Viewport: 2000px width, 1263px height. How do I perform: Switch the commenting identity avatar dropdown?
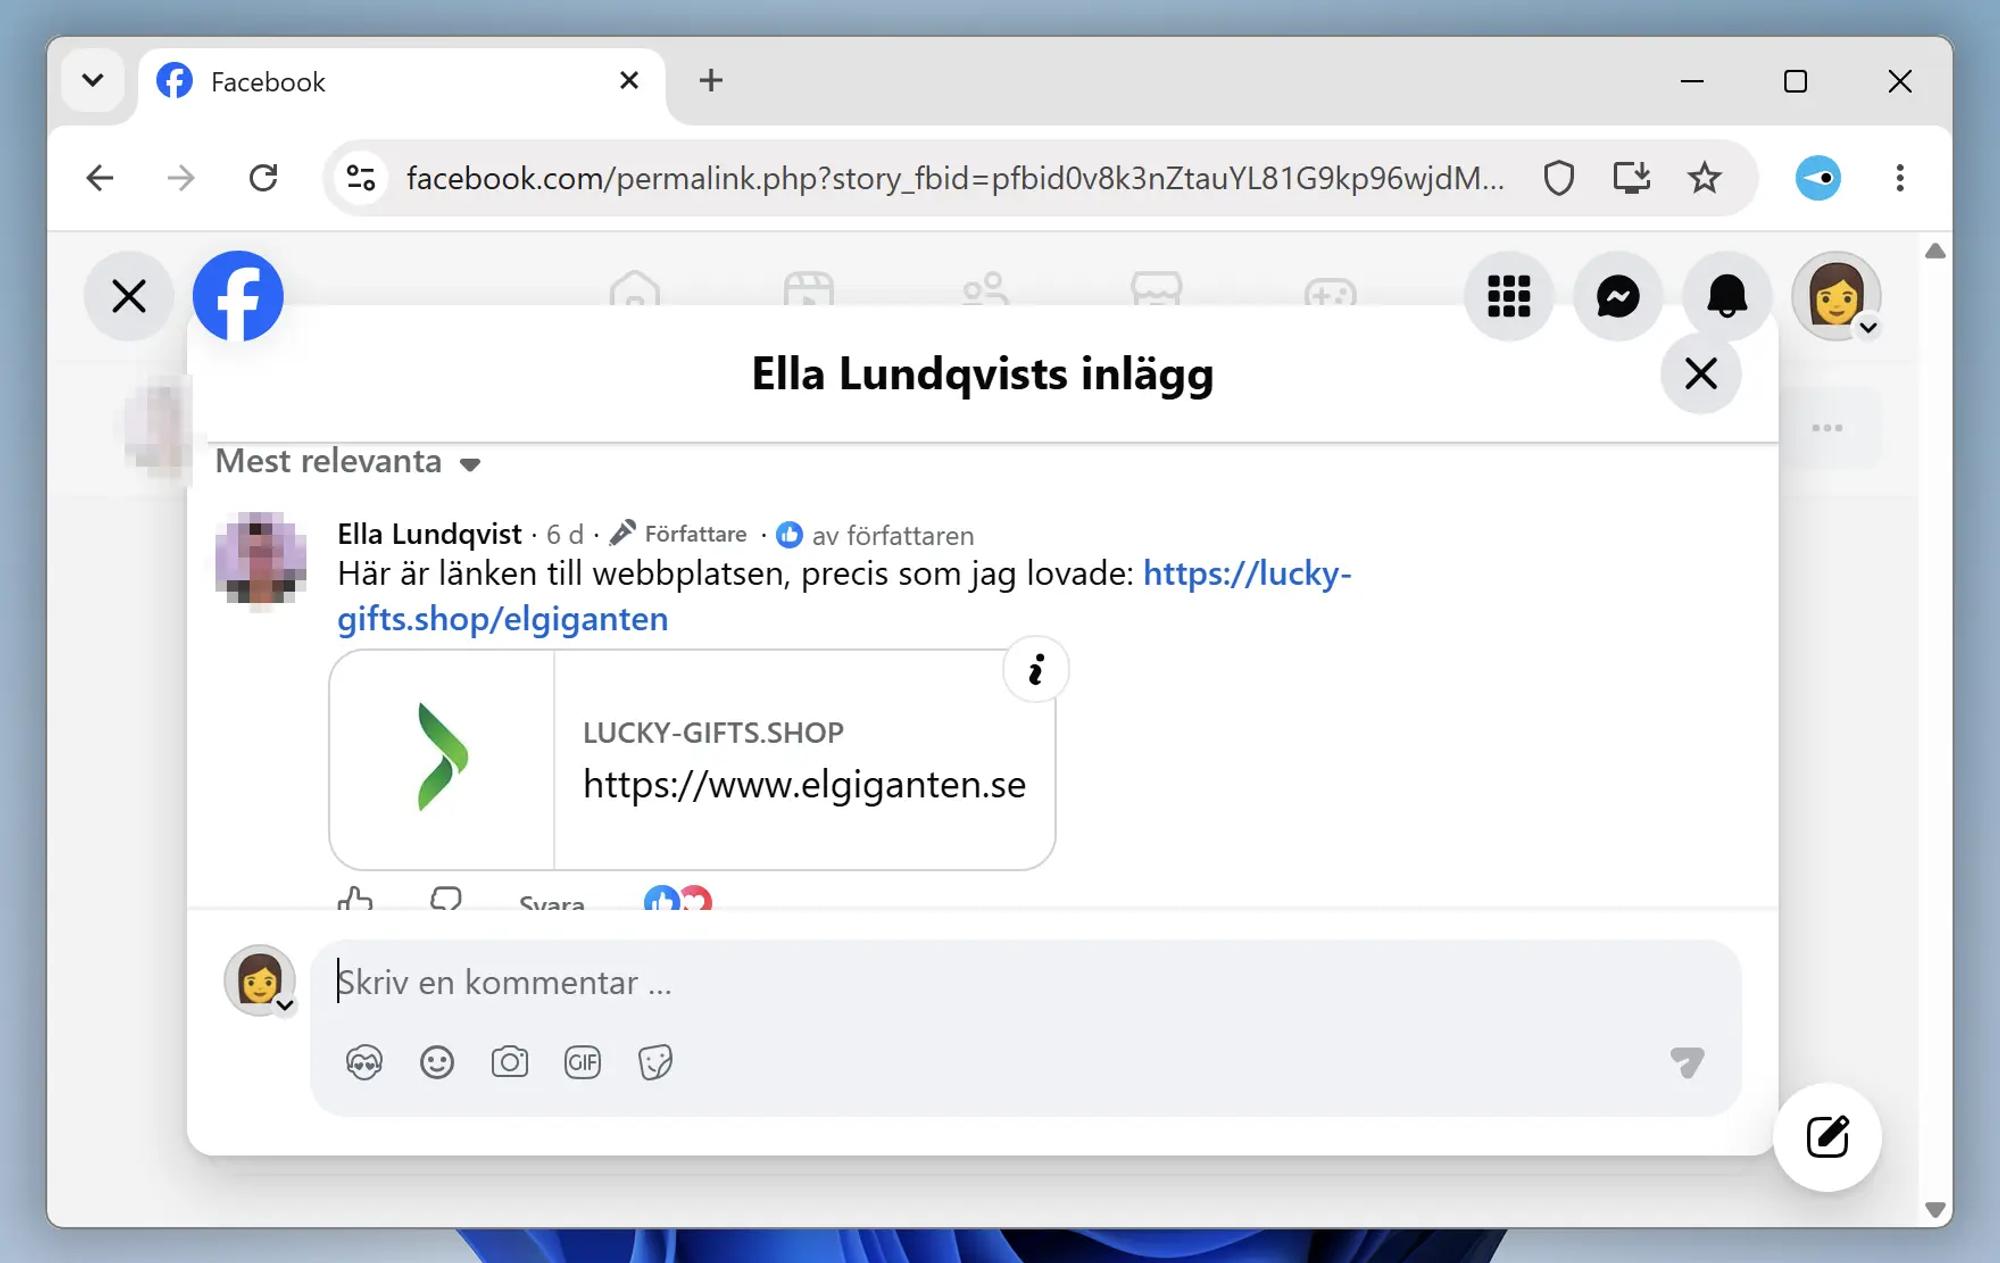click(260, 981)
